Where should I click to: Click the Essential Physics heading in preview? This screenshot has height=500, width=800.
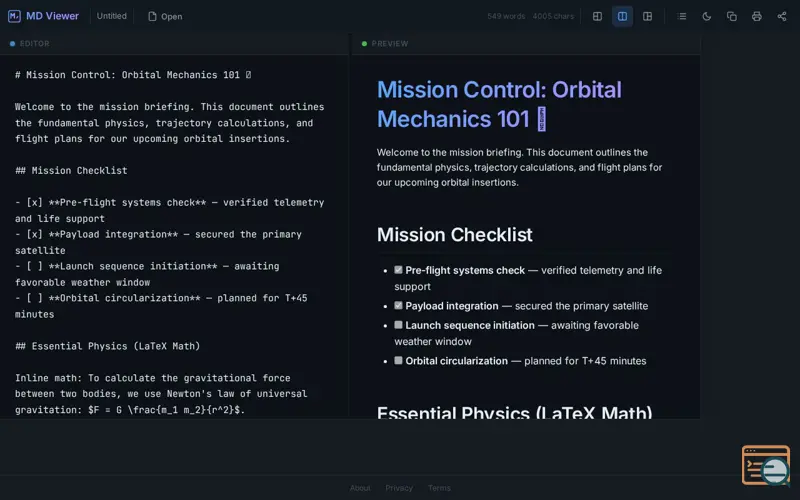514,412
